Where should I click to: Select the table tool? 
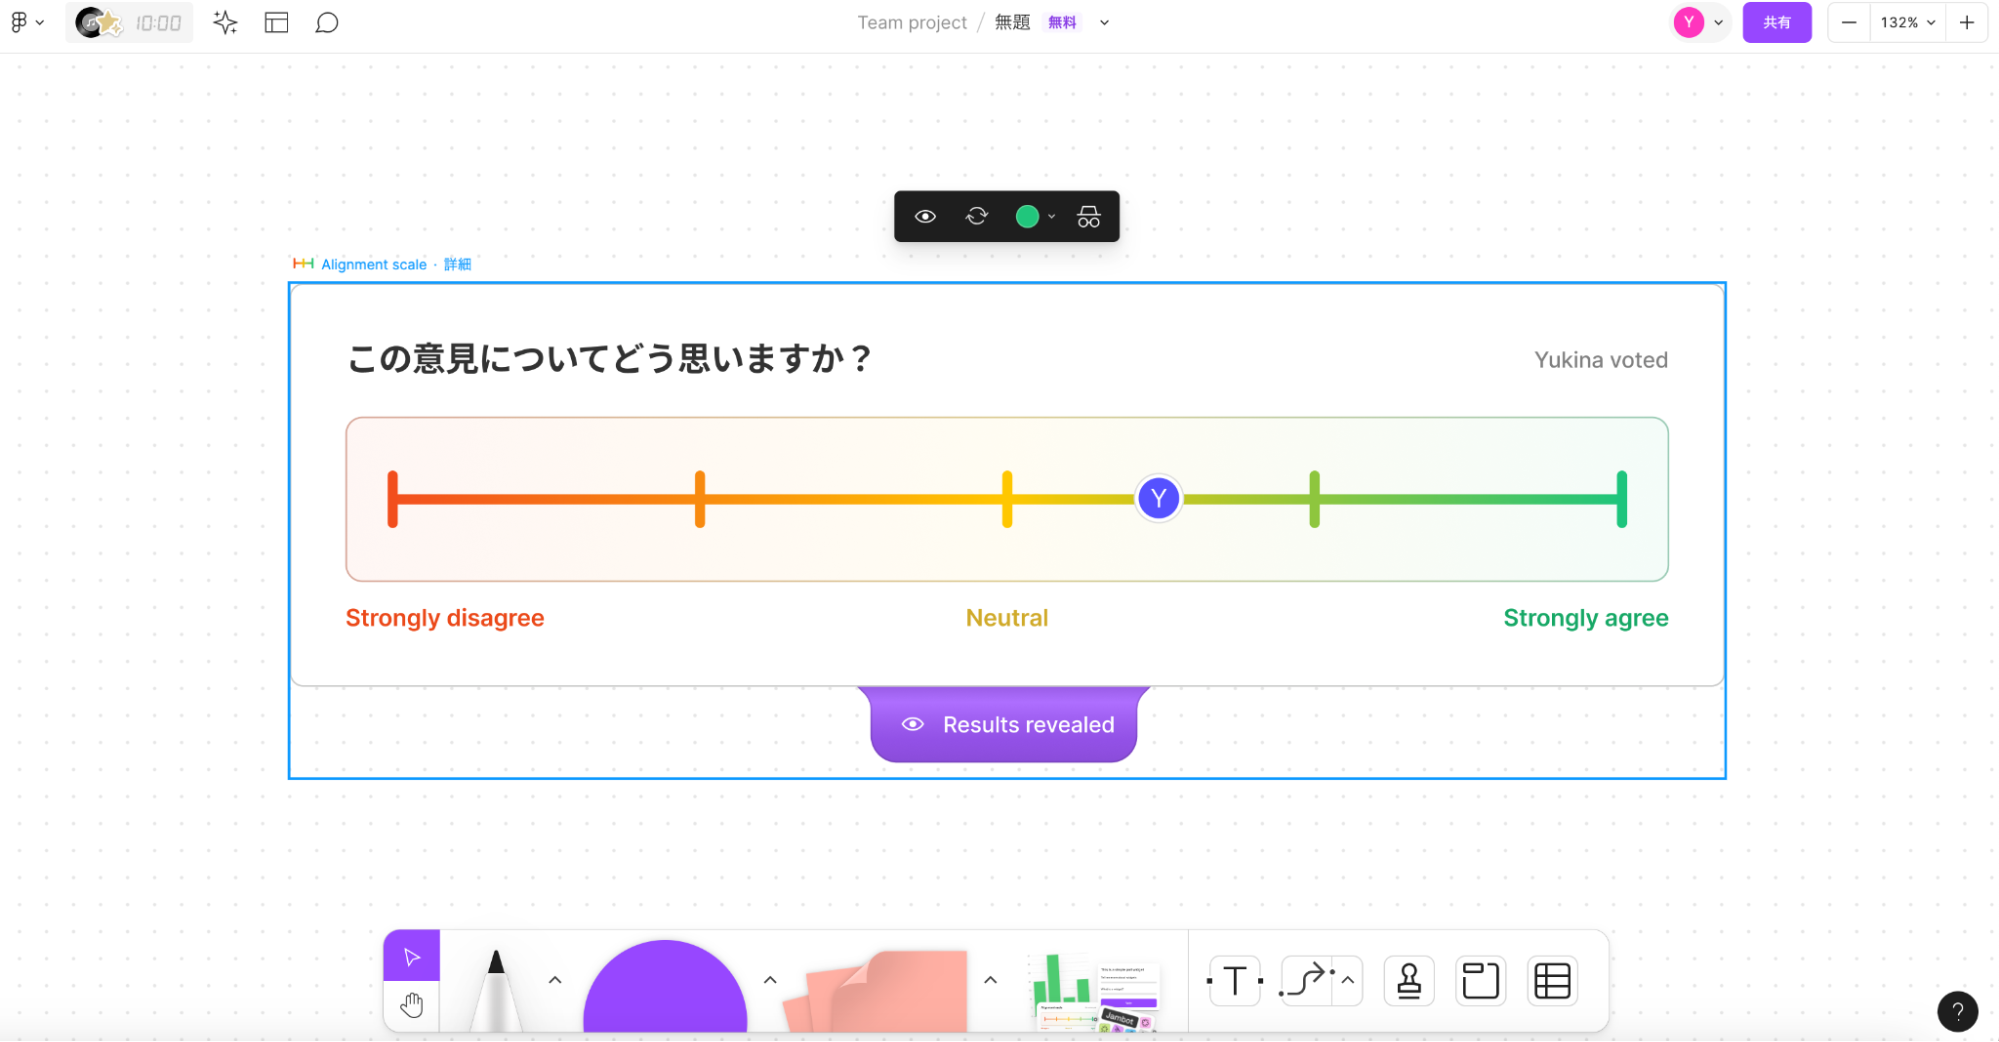click(x=1552, y=981)
